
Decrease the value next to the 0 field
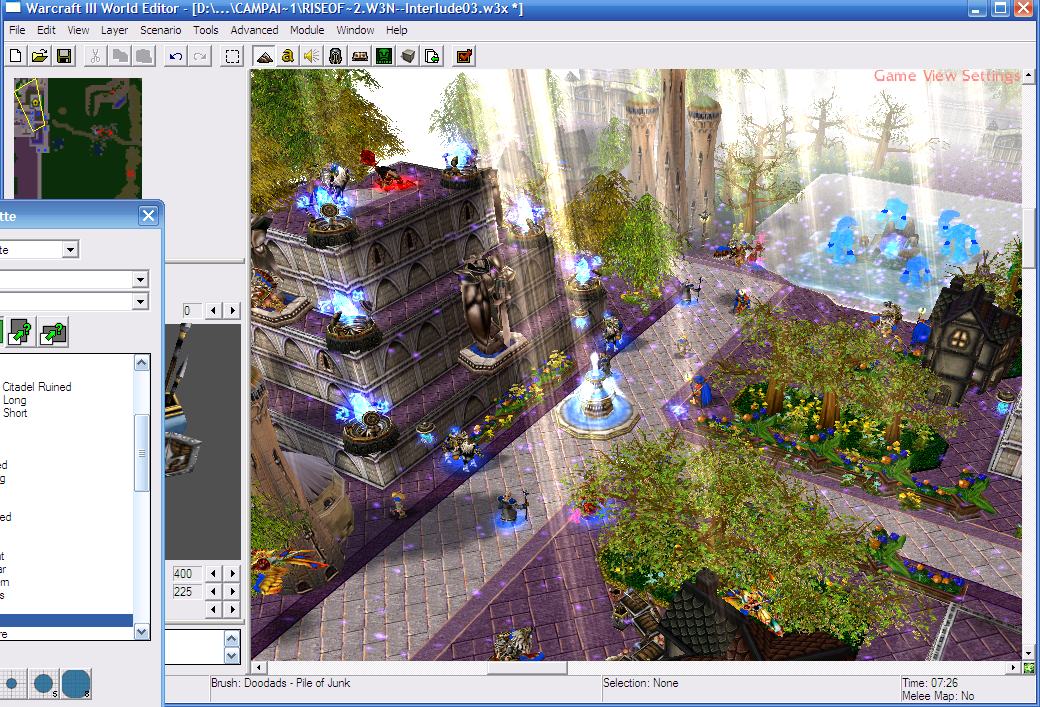coord(213,310)
